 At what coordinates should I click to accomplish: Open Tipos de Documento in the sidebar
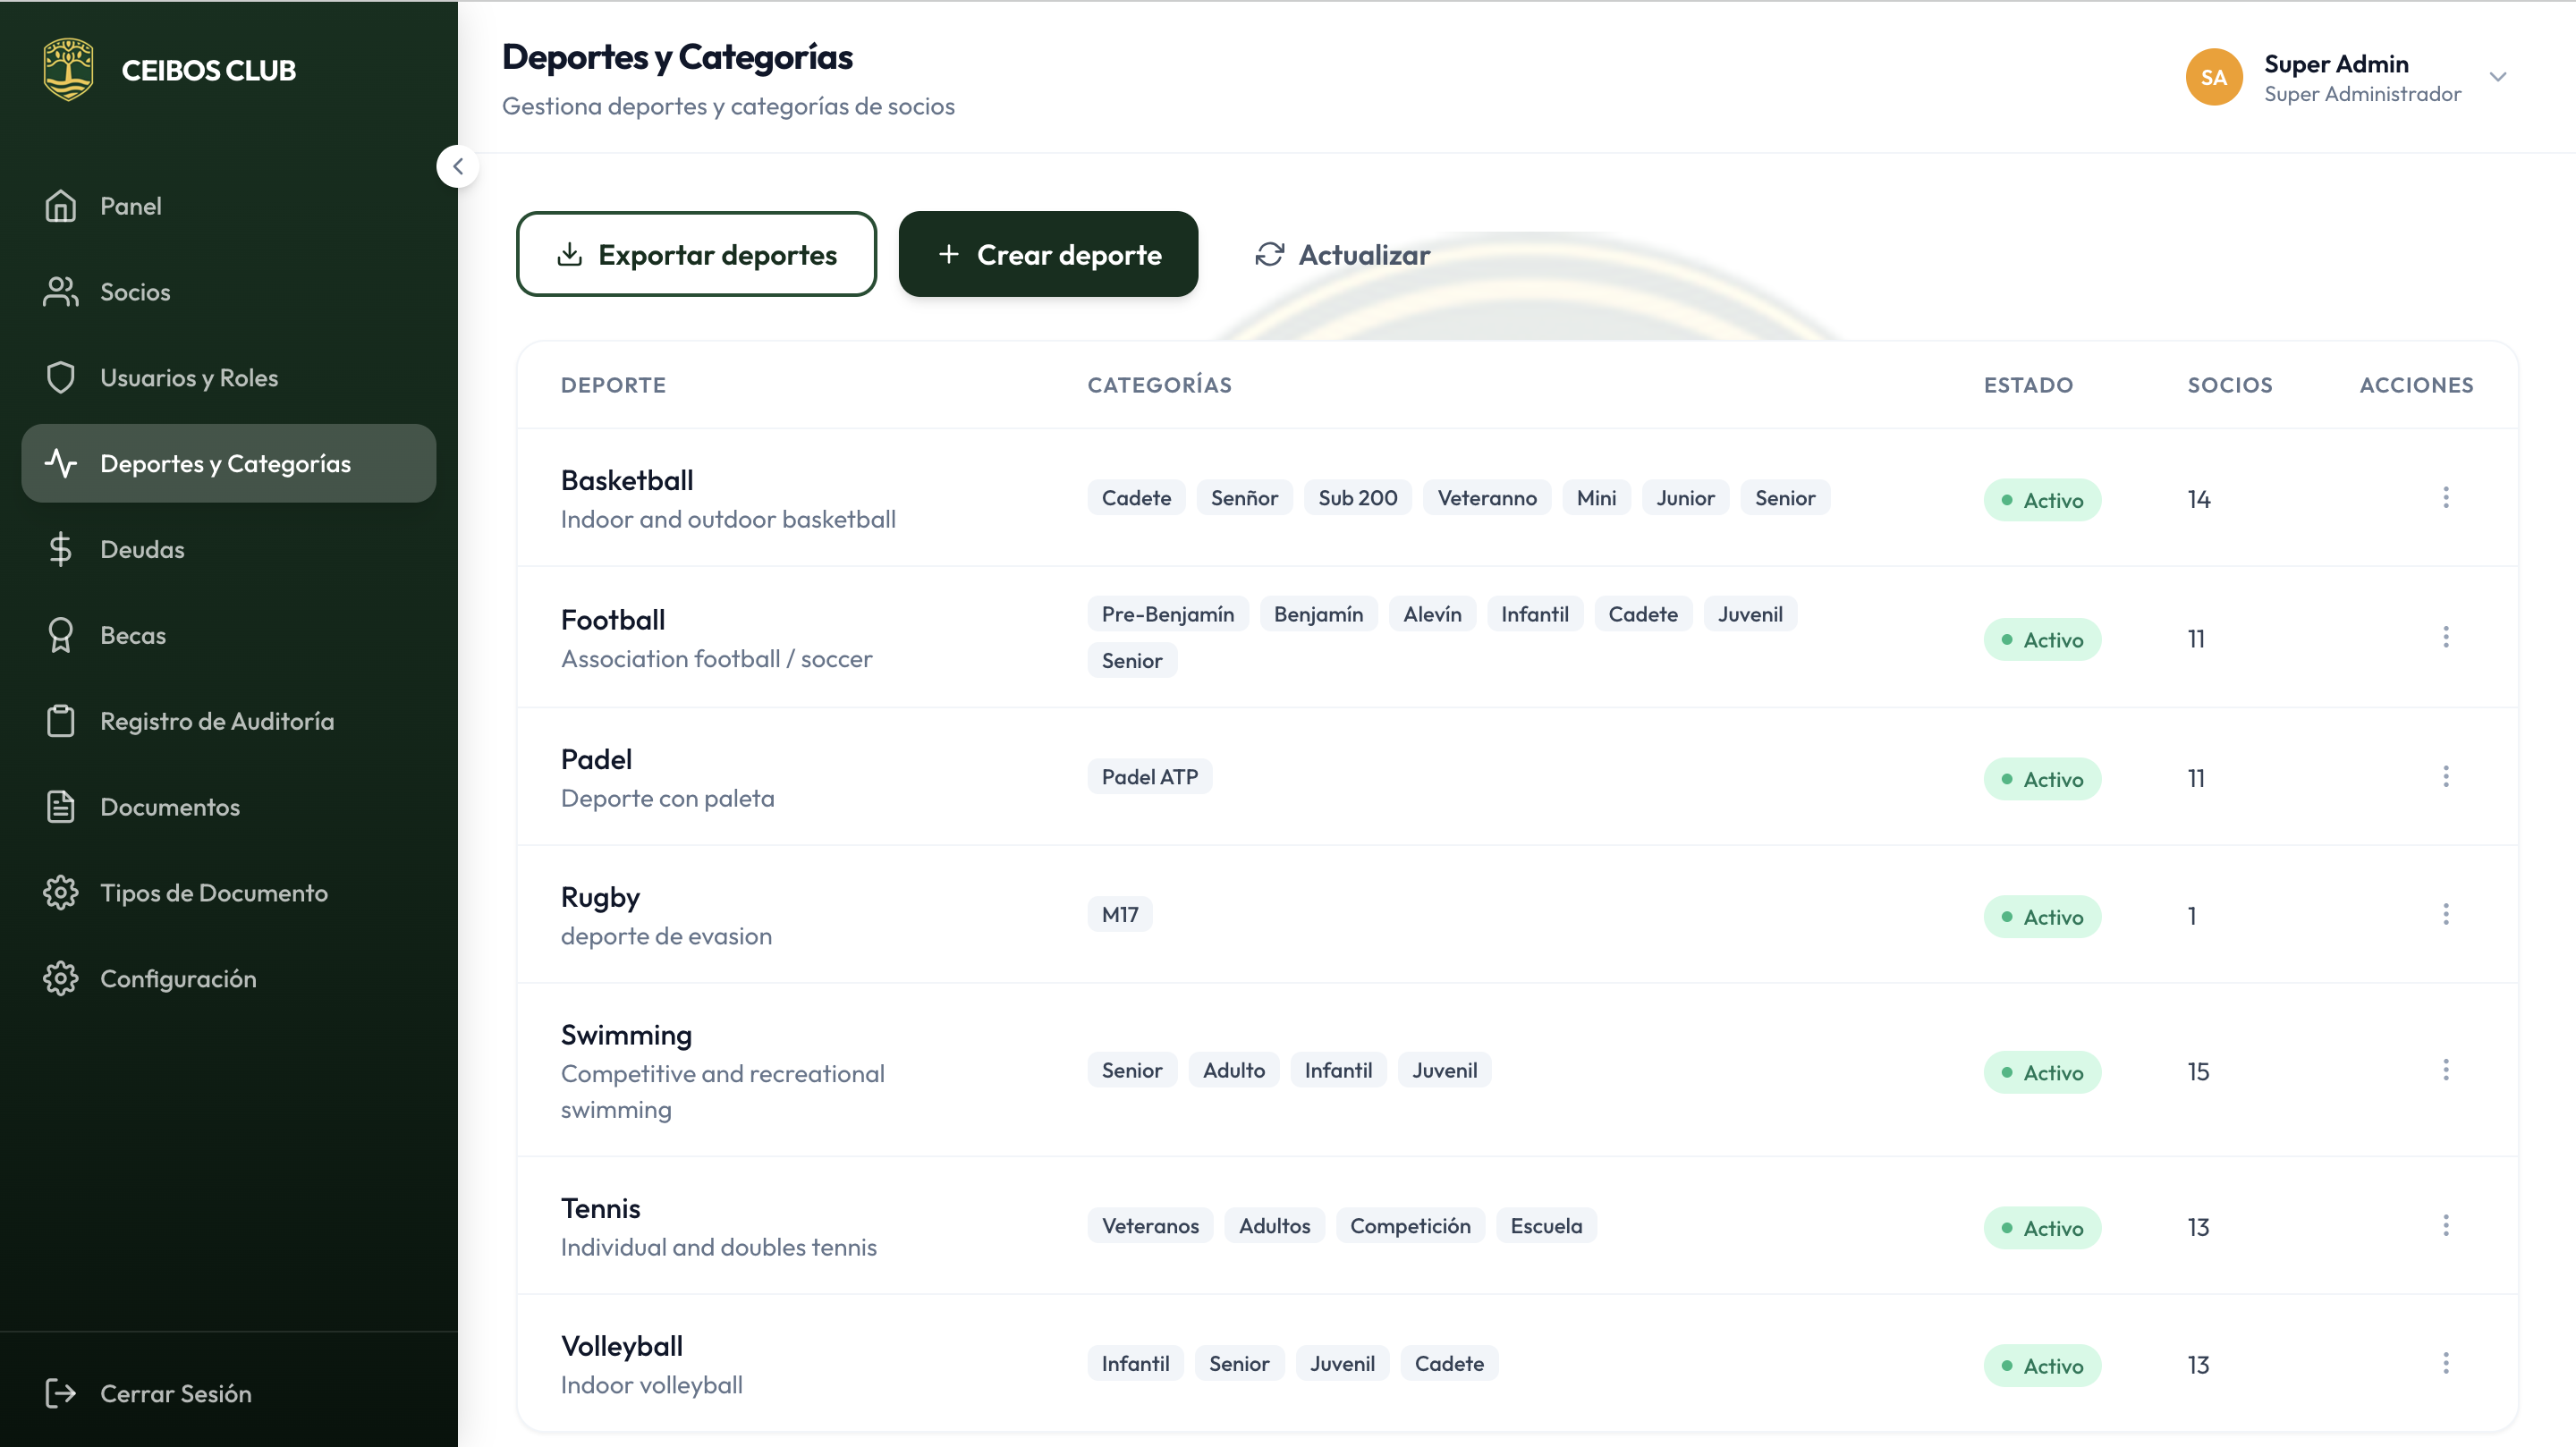(x=213, y=893)
